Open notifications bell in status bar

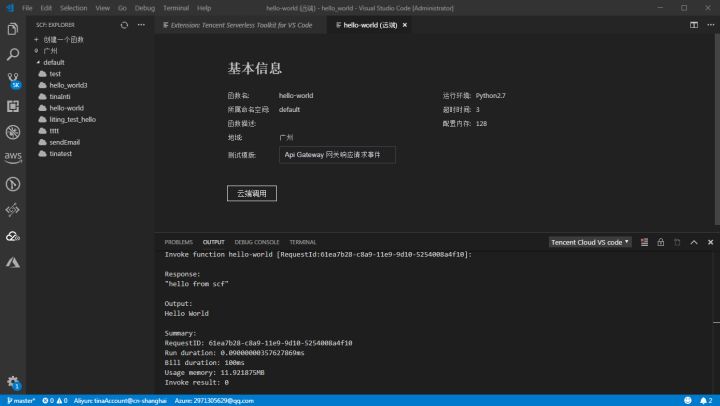(706, 400)
